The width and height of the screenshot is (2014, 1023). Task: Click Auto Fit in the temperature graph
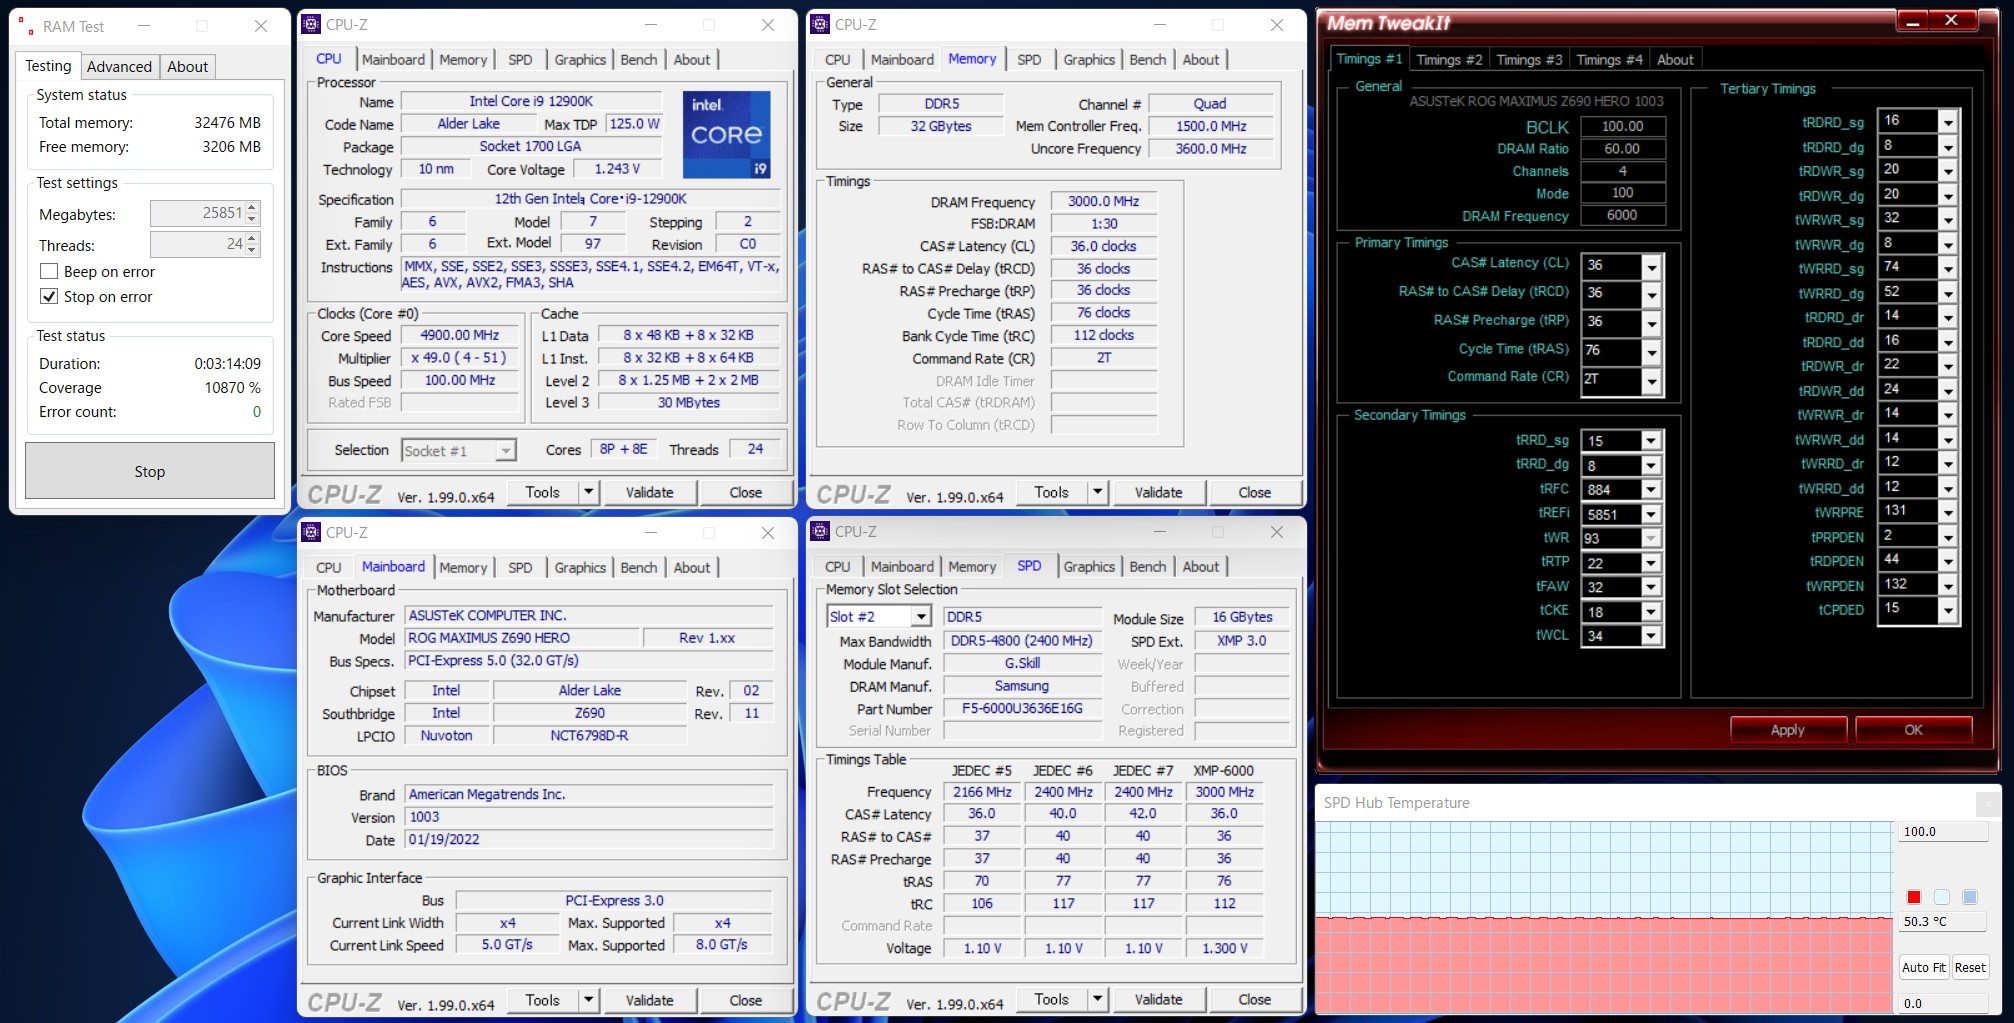click(x=1923, y=967)
